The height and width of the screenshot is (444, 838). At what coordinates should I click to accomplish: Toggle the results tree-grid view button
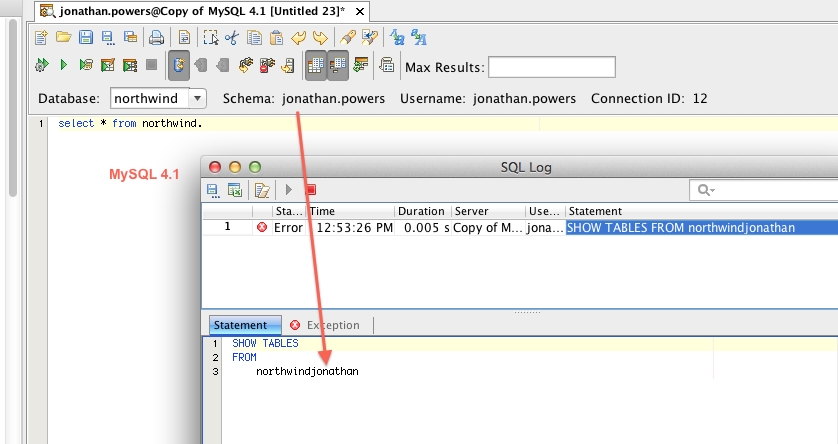click(338, 66)
